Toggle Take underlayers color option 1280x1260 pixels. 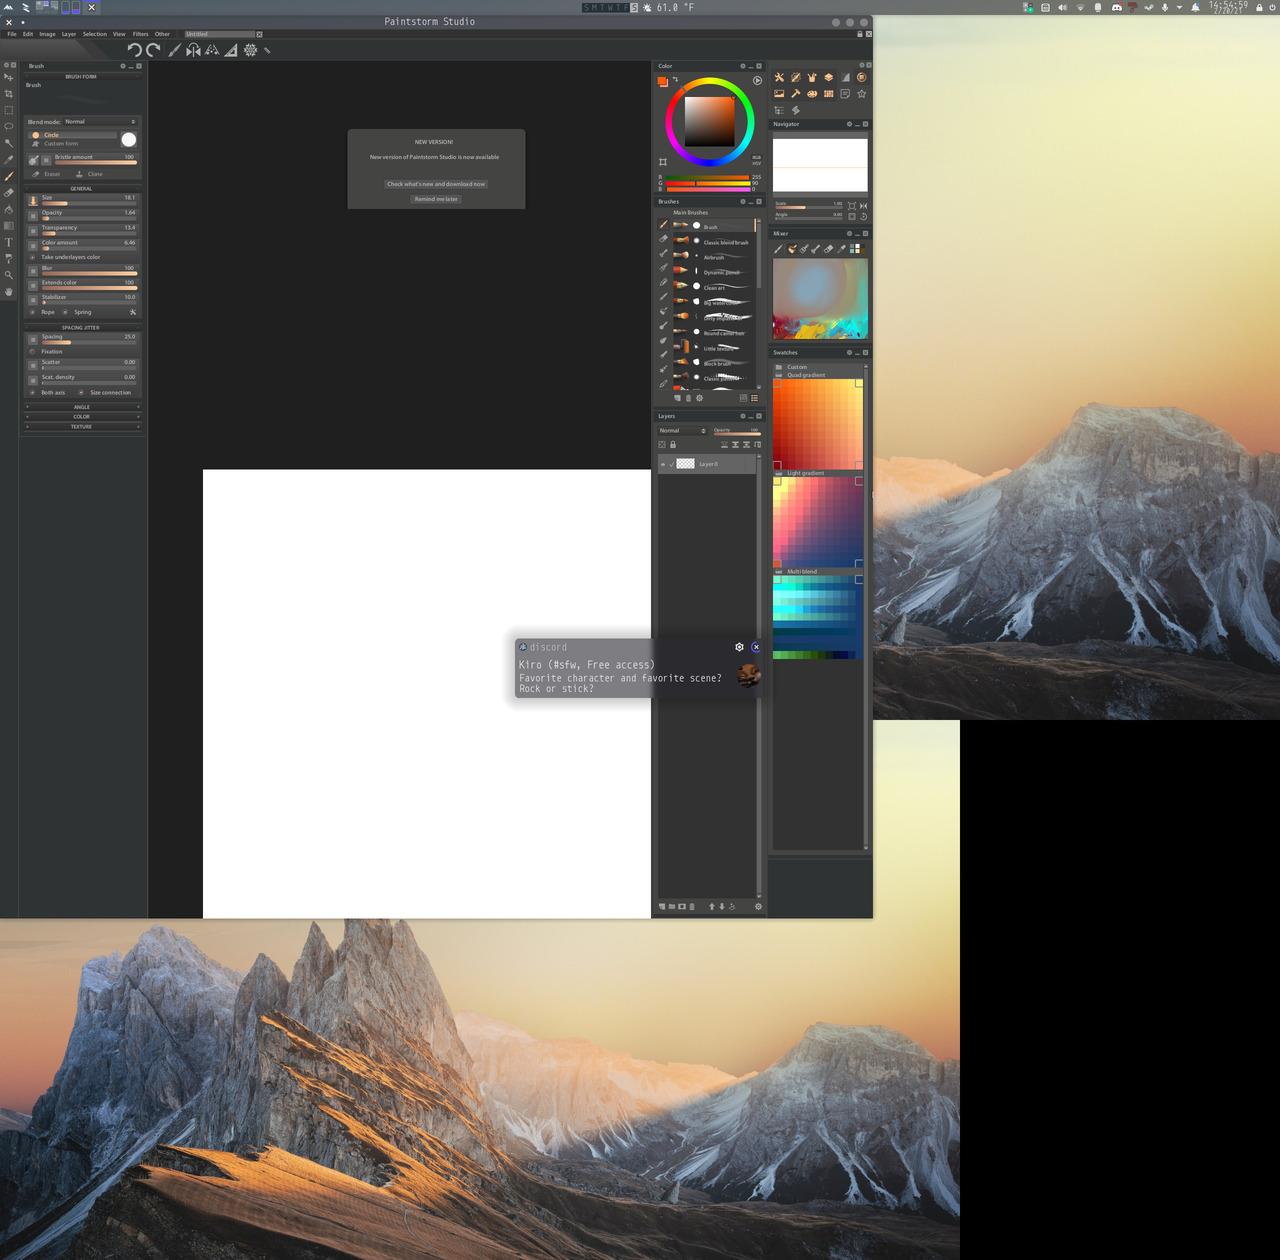pos(33,257)
